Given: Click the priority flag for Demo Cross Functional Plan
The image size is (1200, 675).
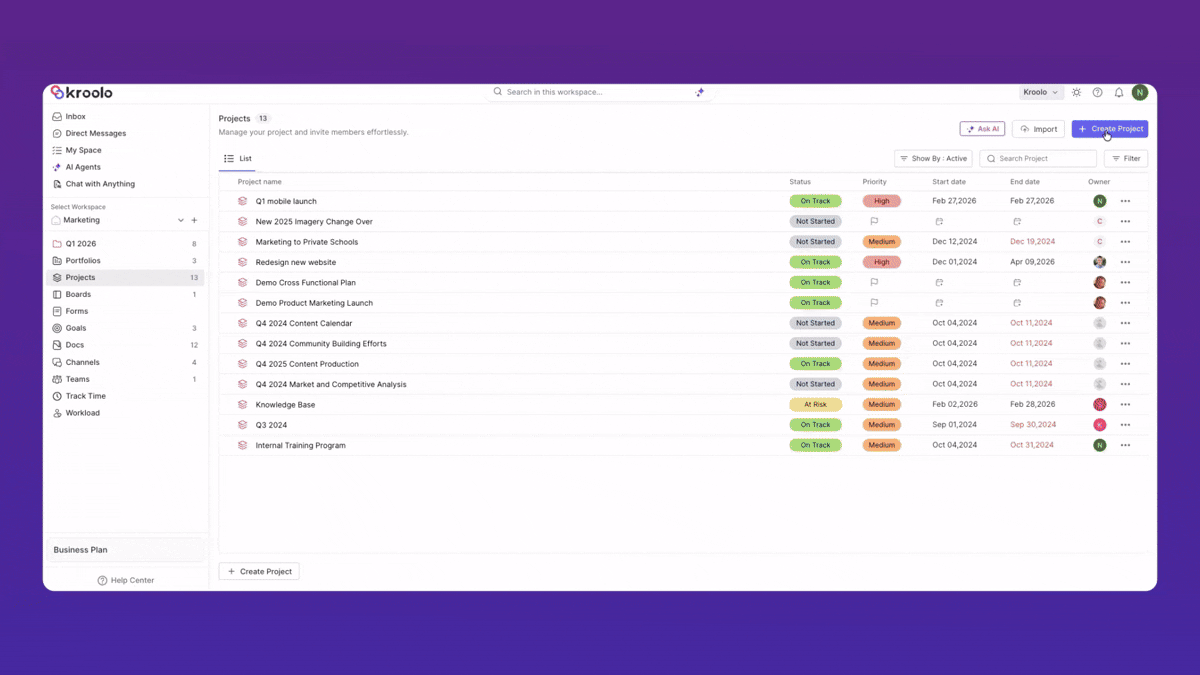Looking at the screenshot, I should [874, 282].
